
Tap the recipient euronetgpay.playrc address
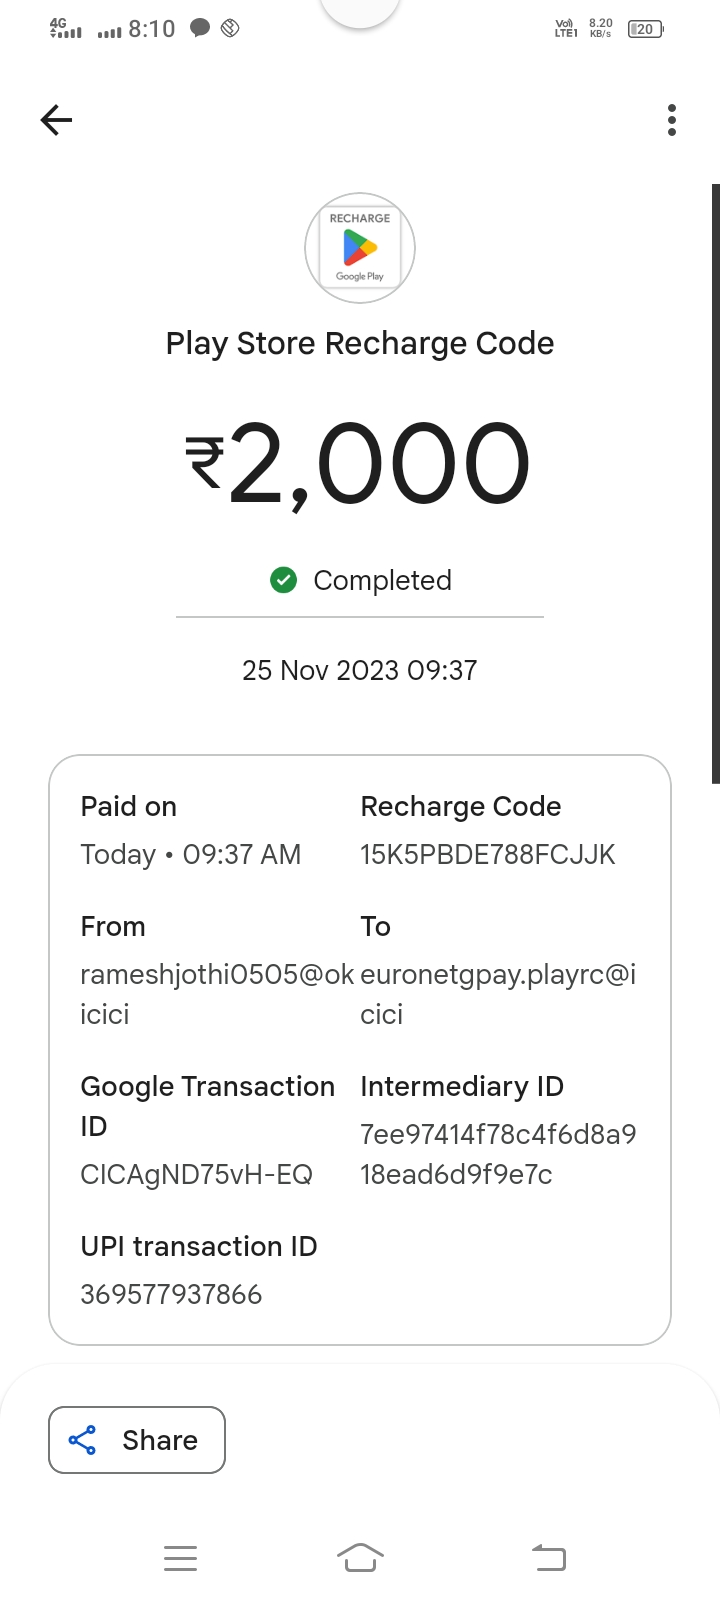(498, 994)
